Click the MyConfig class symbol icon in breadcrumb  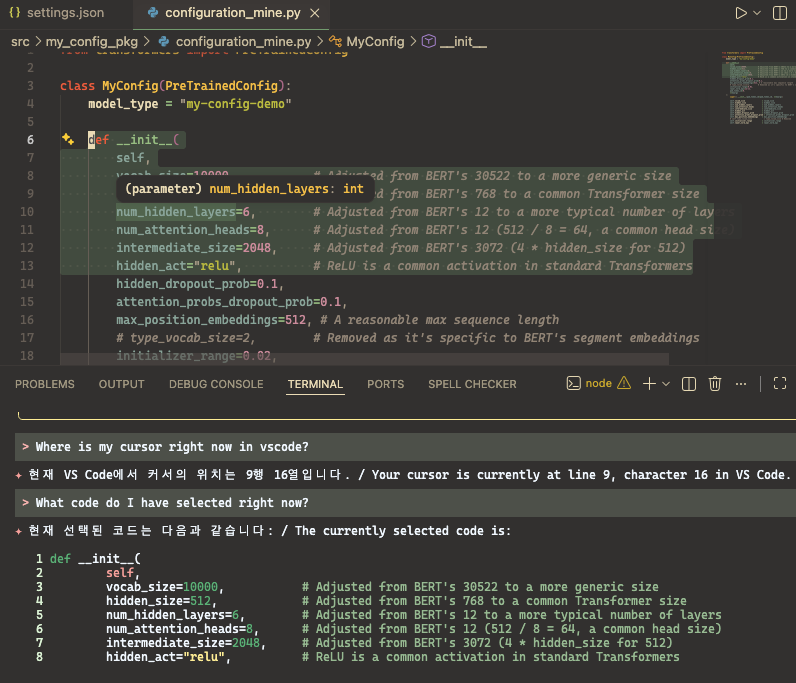tap(335, 42)
